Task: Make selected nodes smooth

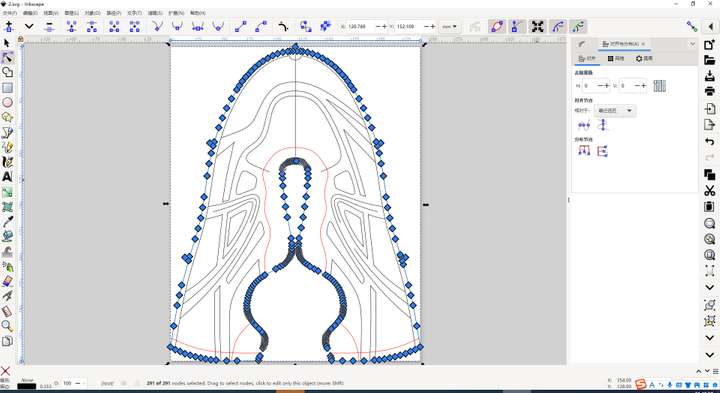Action: (177, 27)
